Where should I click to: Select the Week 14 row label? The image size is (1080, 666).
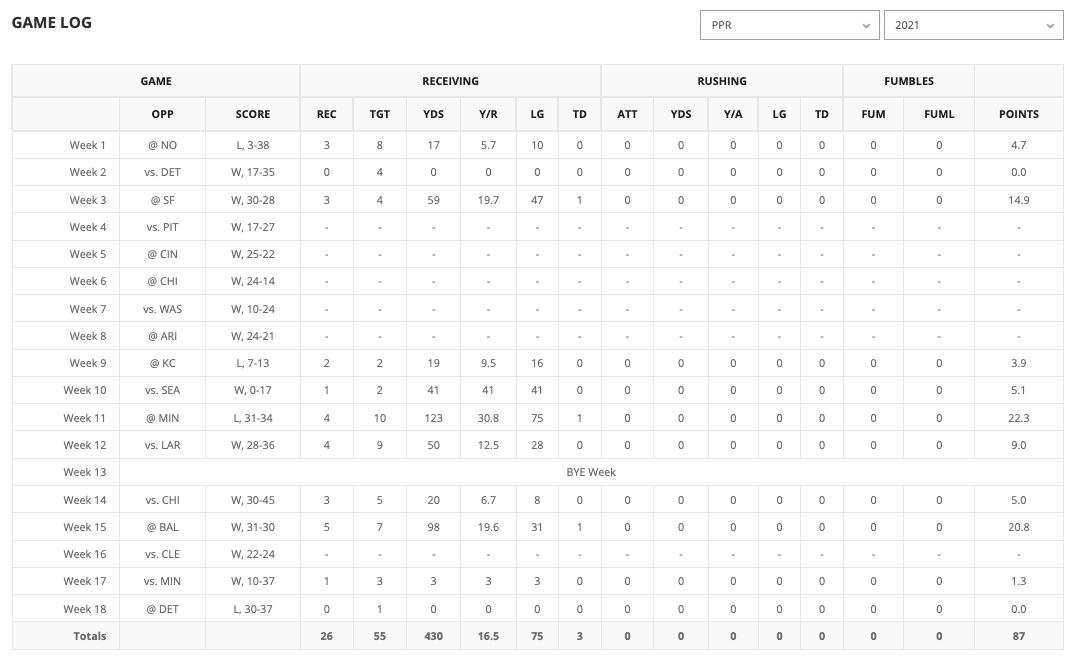tap(85, 500)
